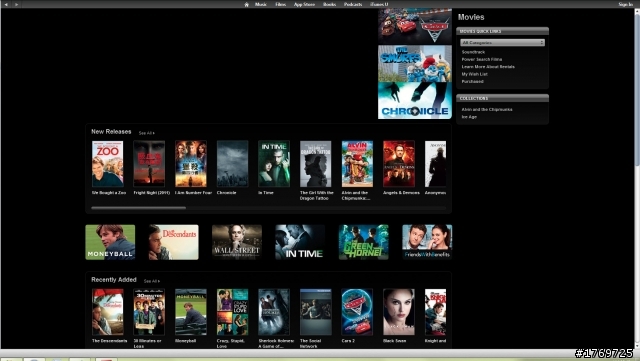Open the Chronicle featured banner
The height and width of the screenshot is (361, 640).
pyautogui.click(x=415, y=100)
